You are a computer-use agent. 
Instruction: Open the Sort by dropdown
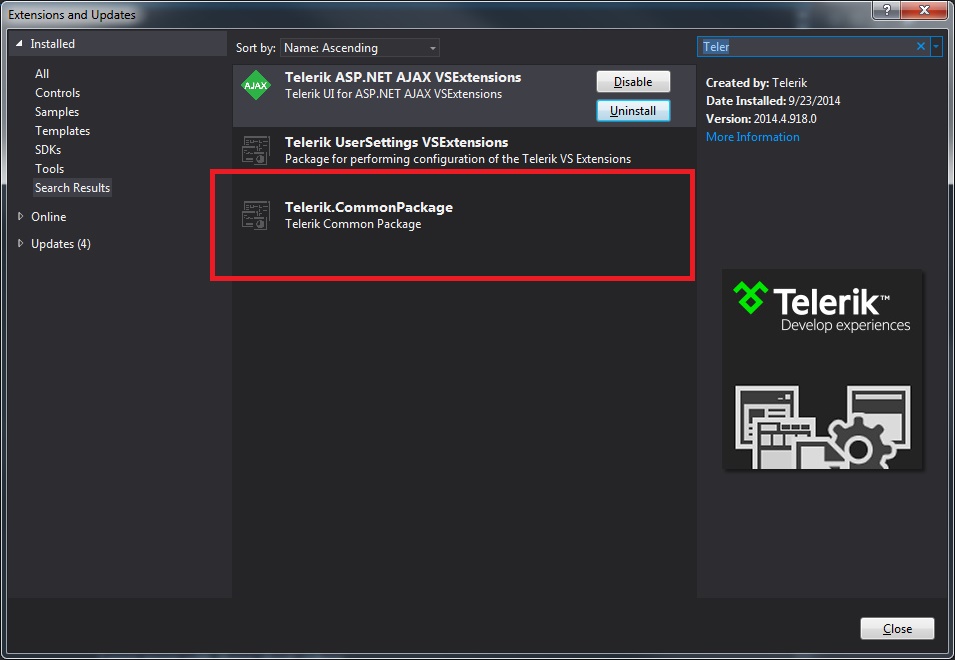pyautogui.click(x=359, y=47)
